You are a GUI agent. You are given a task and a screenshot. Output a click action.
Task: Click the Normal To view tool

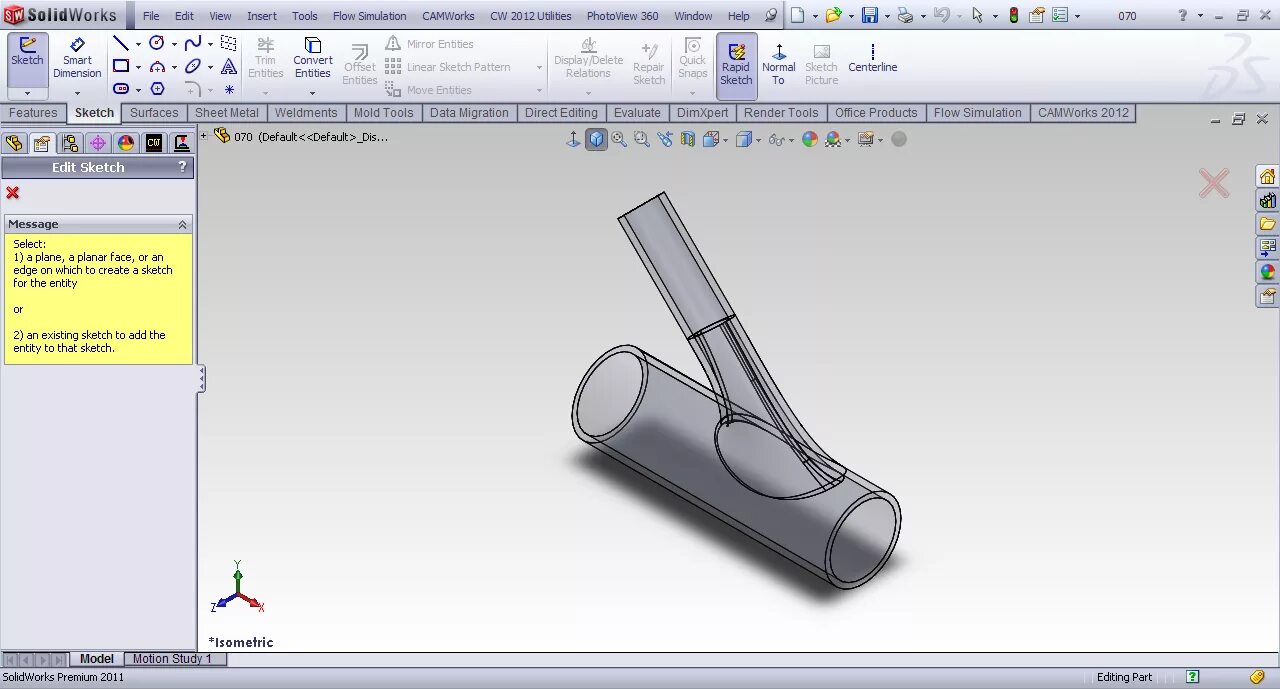(778, 64)
